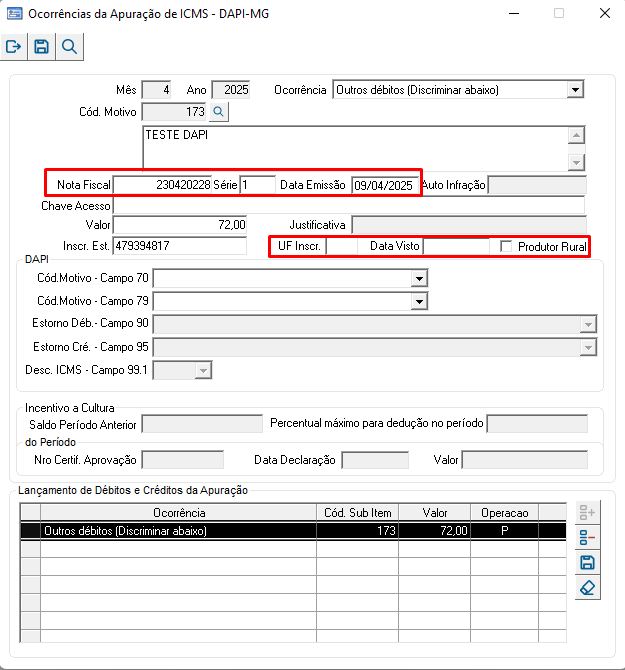Click the Cód. Sub Item column header
Screen dimensions: 625x670
(358, 512)
